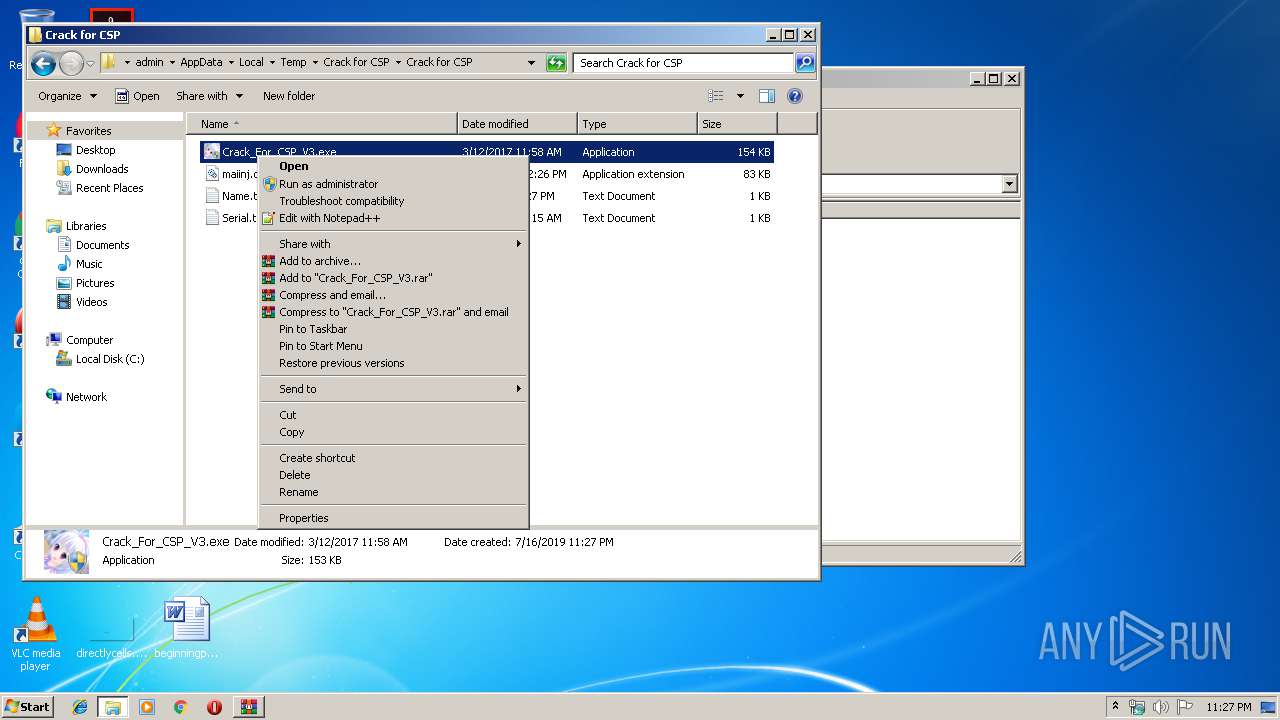This screenshot has width=1280, height=720.
Task: Select Add to "Crack_For_CSP_V3.rar"
Action: 392,278
